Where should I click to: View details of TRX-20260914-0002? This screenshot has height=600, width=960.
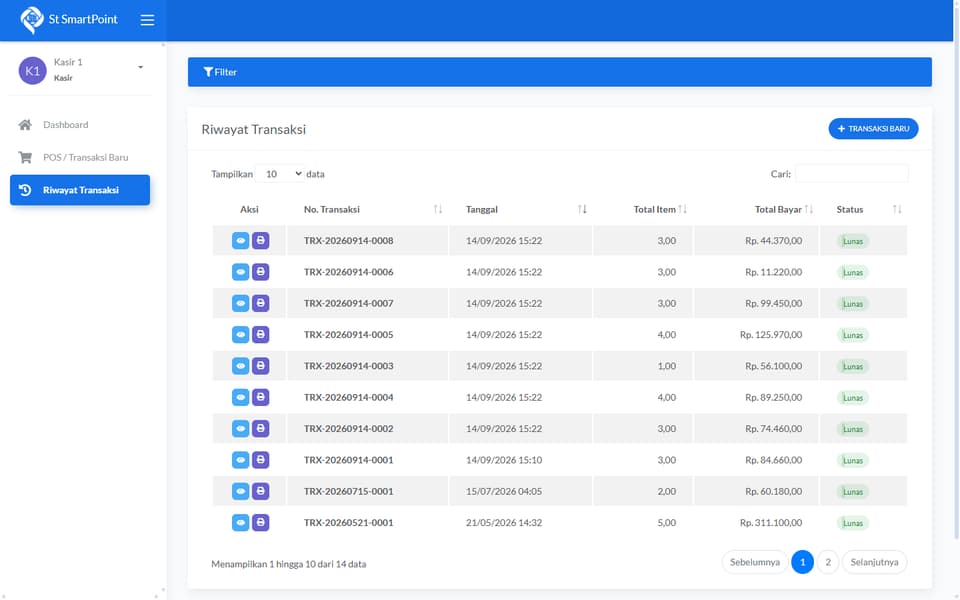point(241,429)
